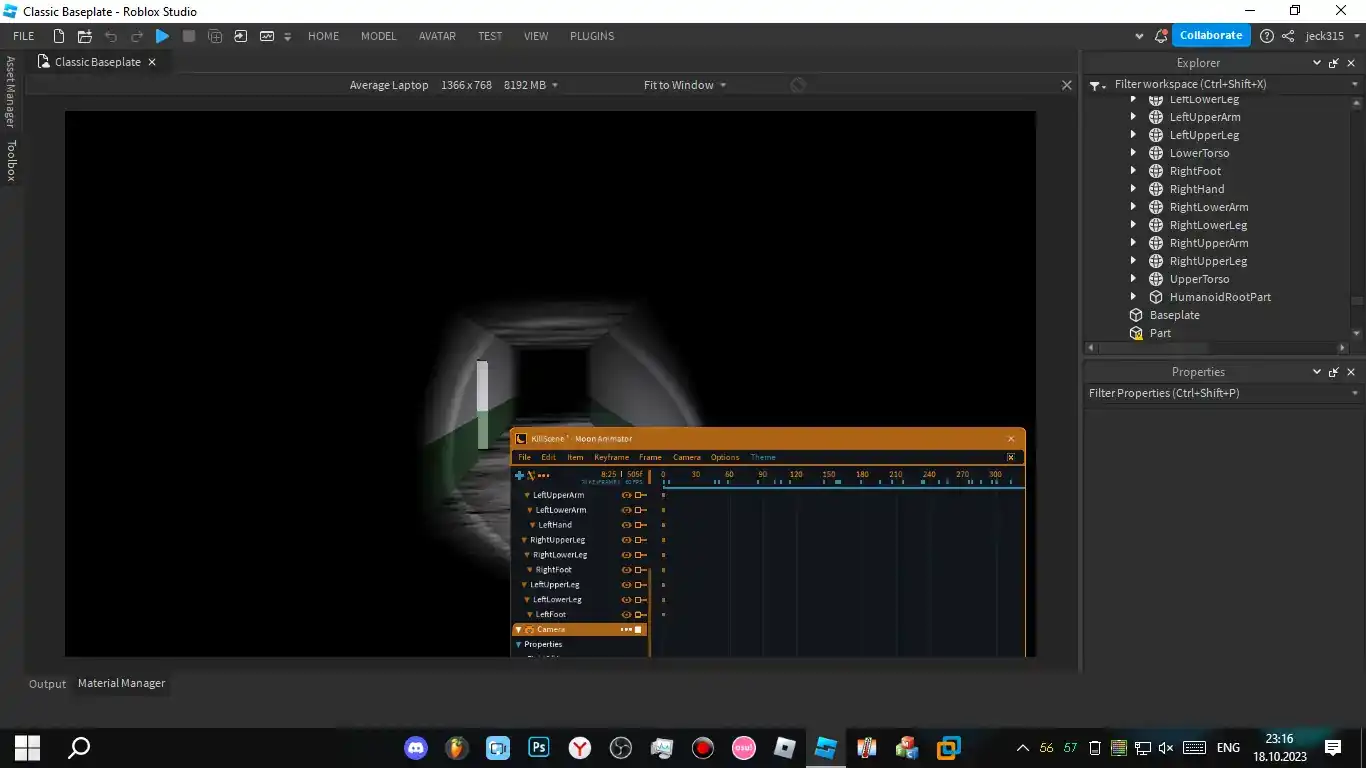Open the Fit to Window dropdown

[685, 85]
